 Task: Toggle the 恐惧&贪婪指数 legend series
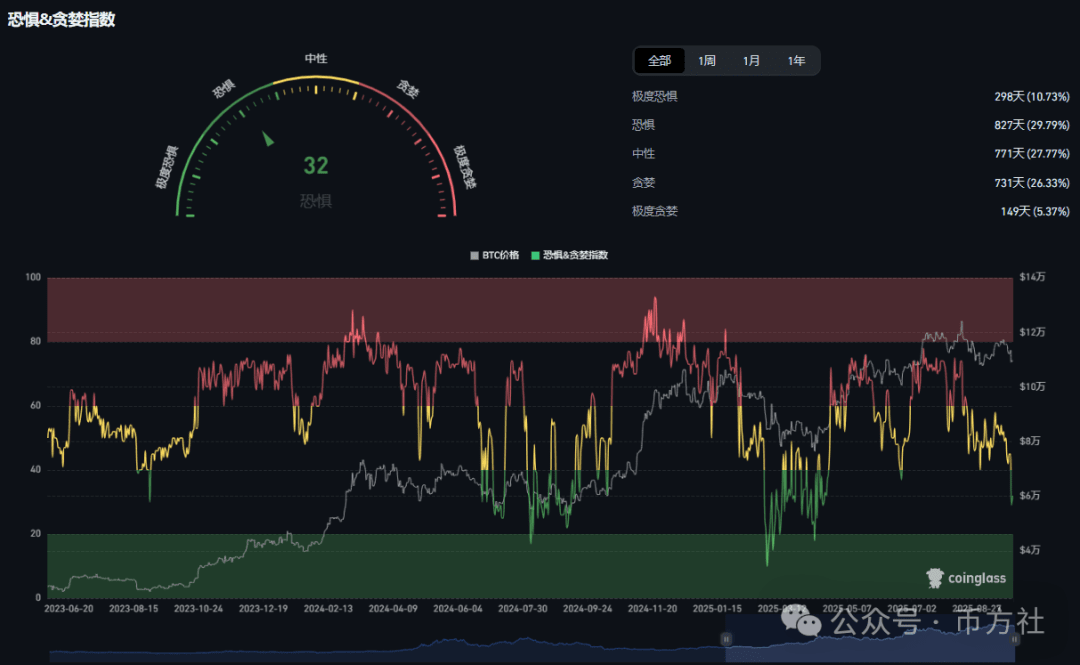pyautogui.click(x=575, y=255)
